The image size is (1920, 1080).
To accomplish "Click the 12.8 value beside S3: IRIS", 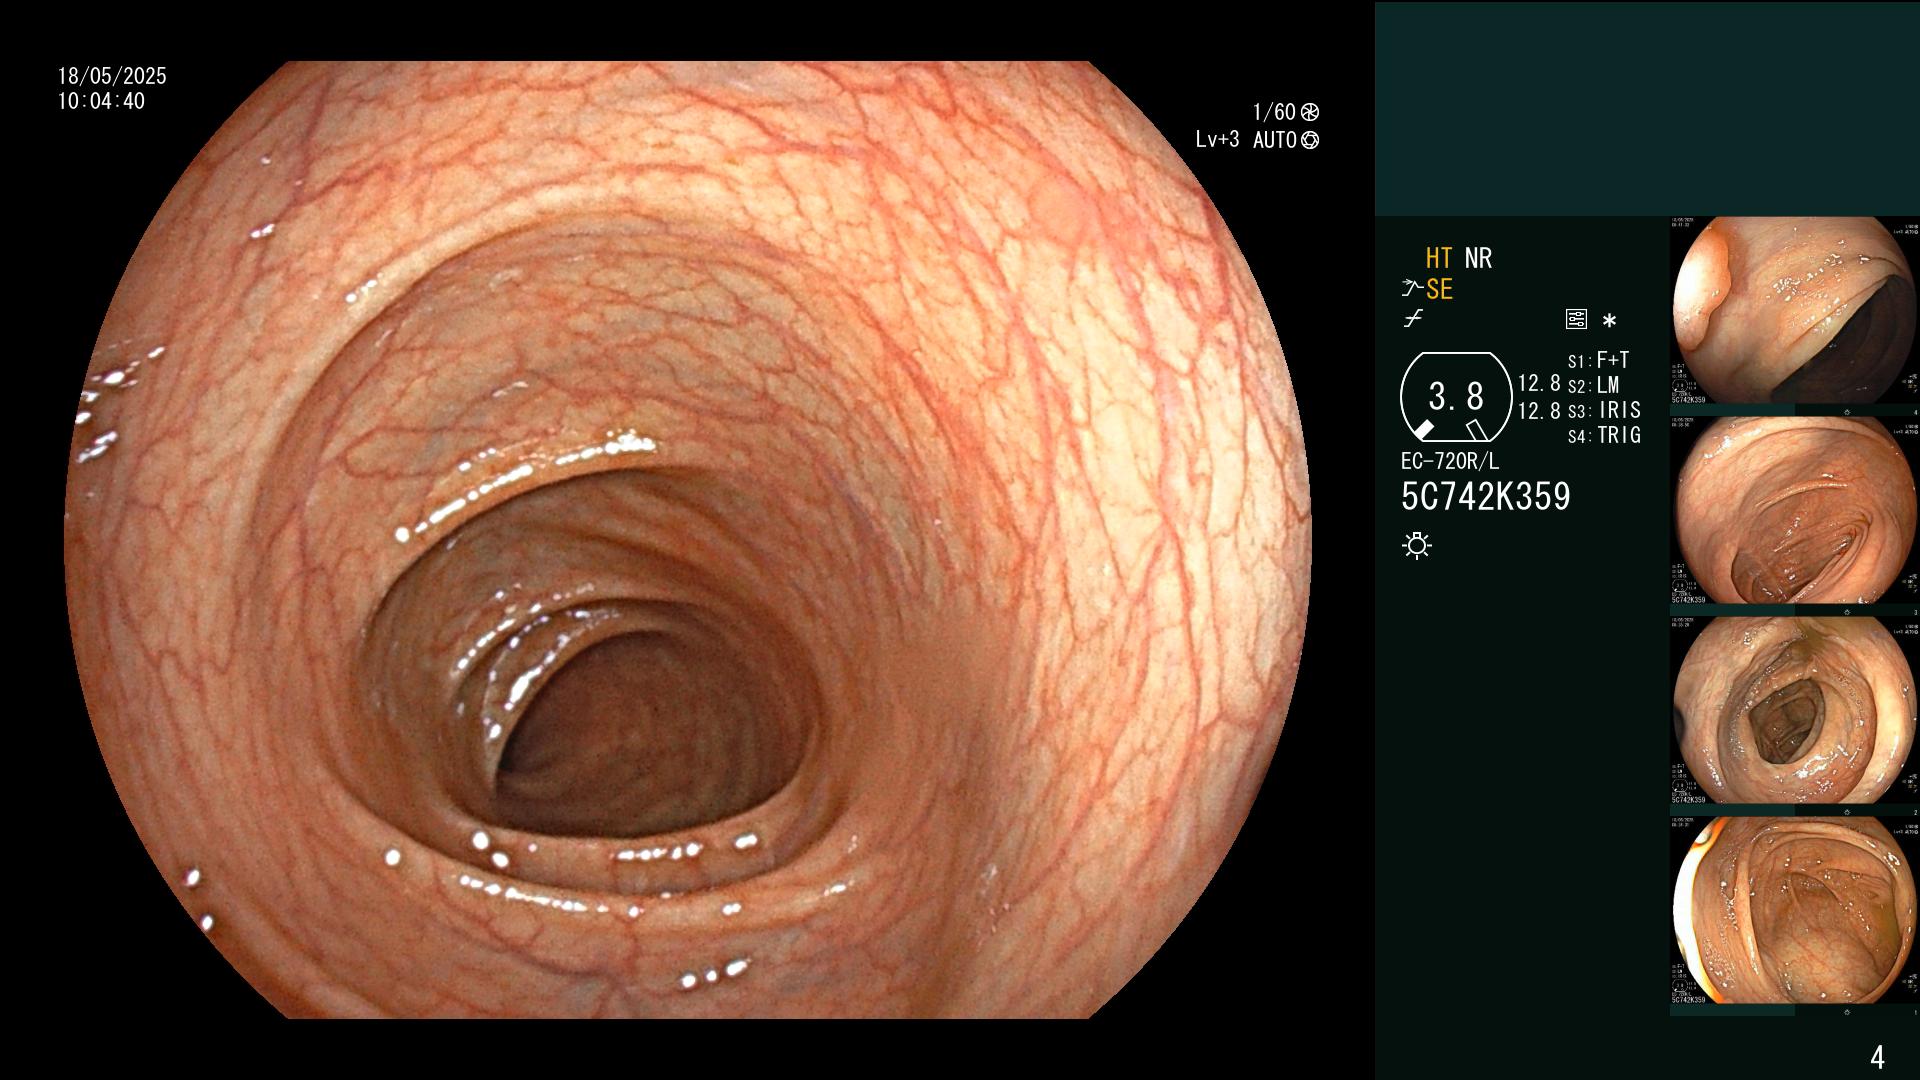I will 1539,410.
